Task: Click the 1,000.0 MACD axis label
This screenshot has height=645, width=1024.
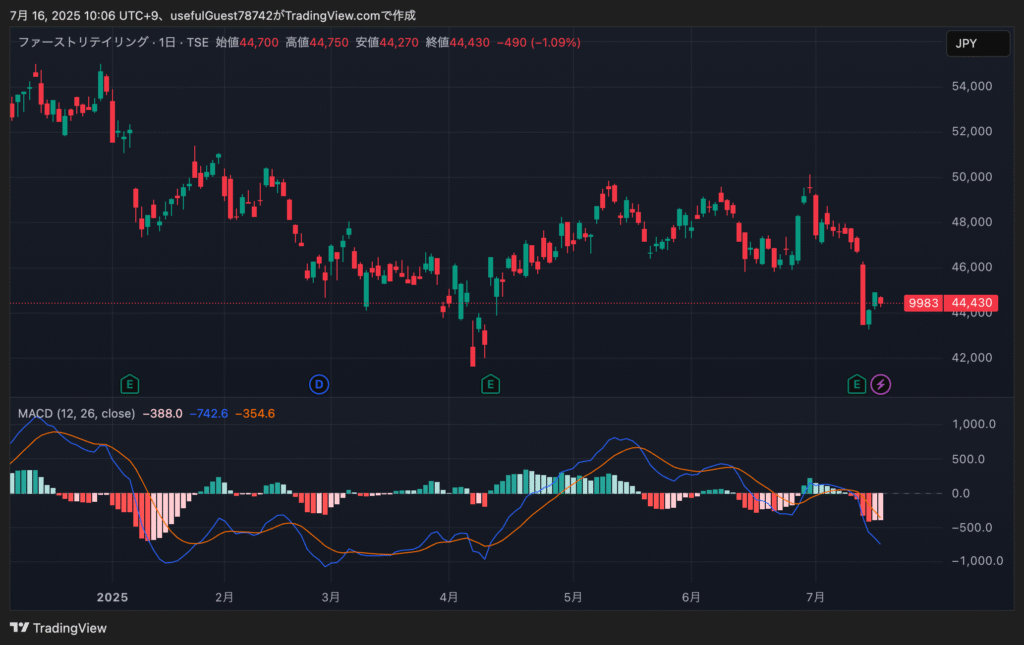Action: [974, 424]
